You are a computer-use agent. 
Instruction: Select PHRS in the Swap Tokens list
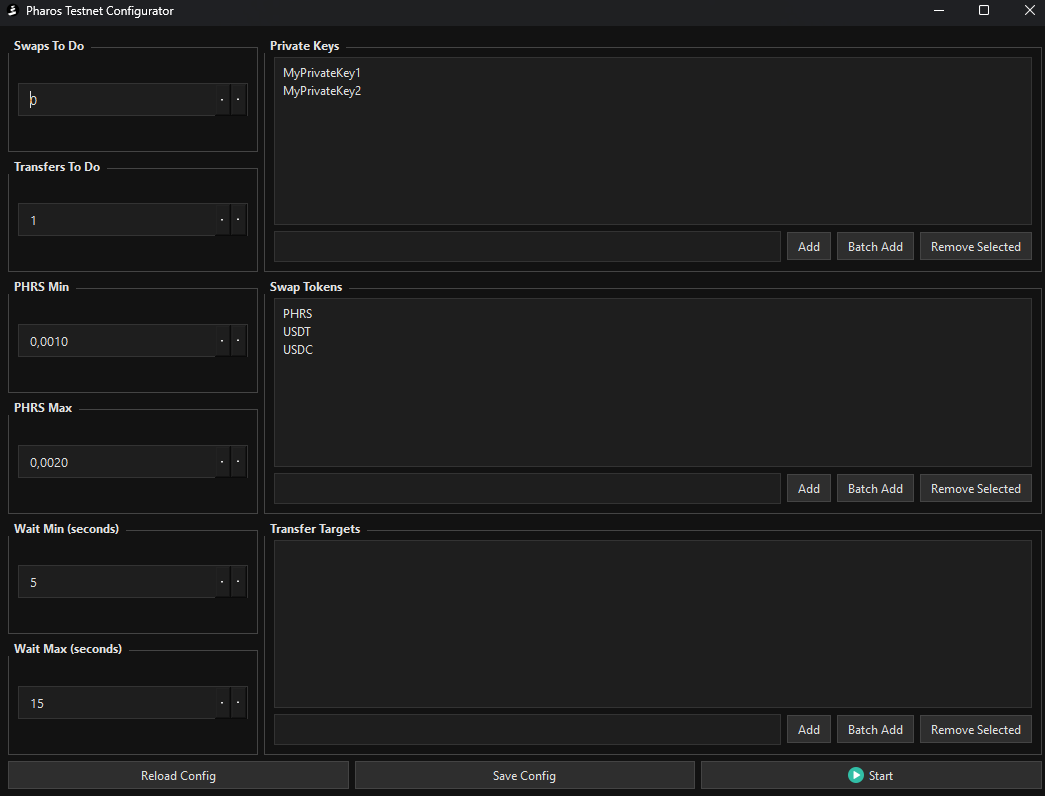(297, 313)
